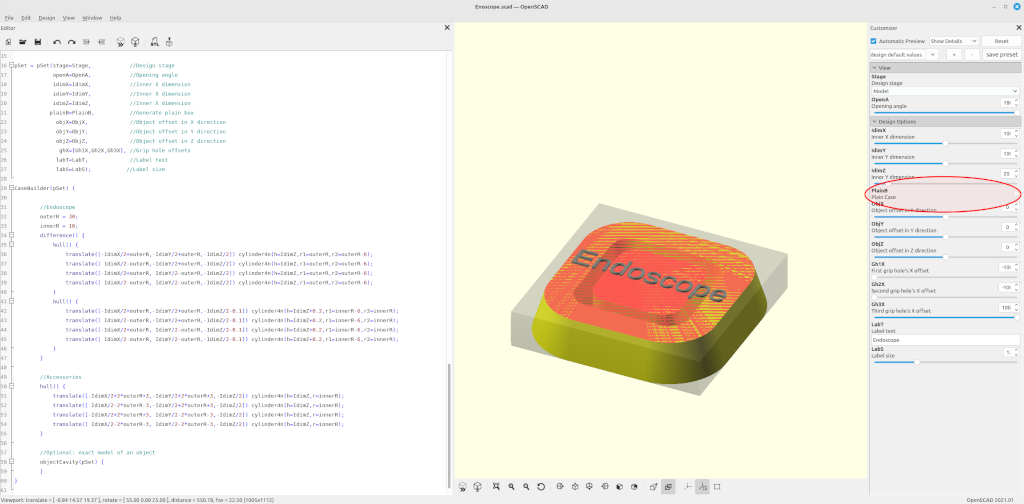Open the View menu
Screen dimensions: 1024x504
[69, 18]
